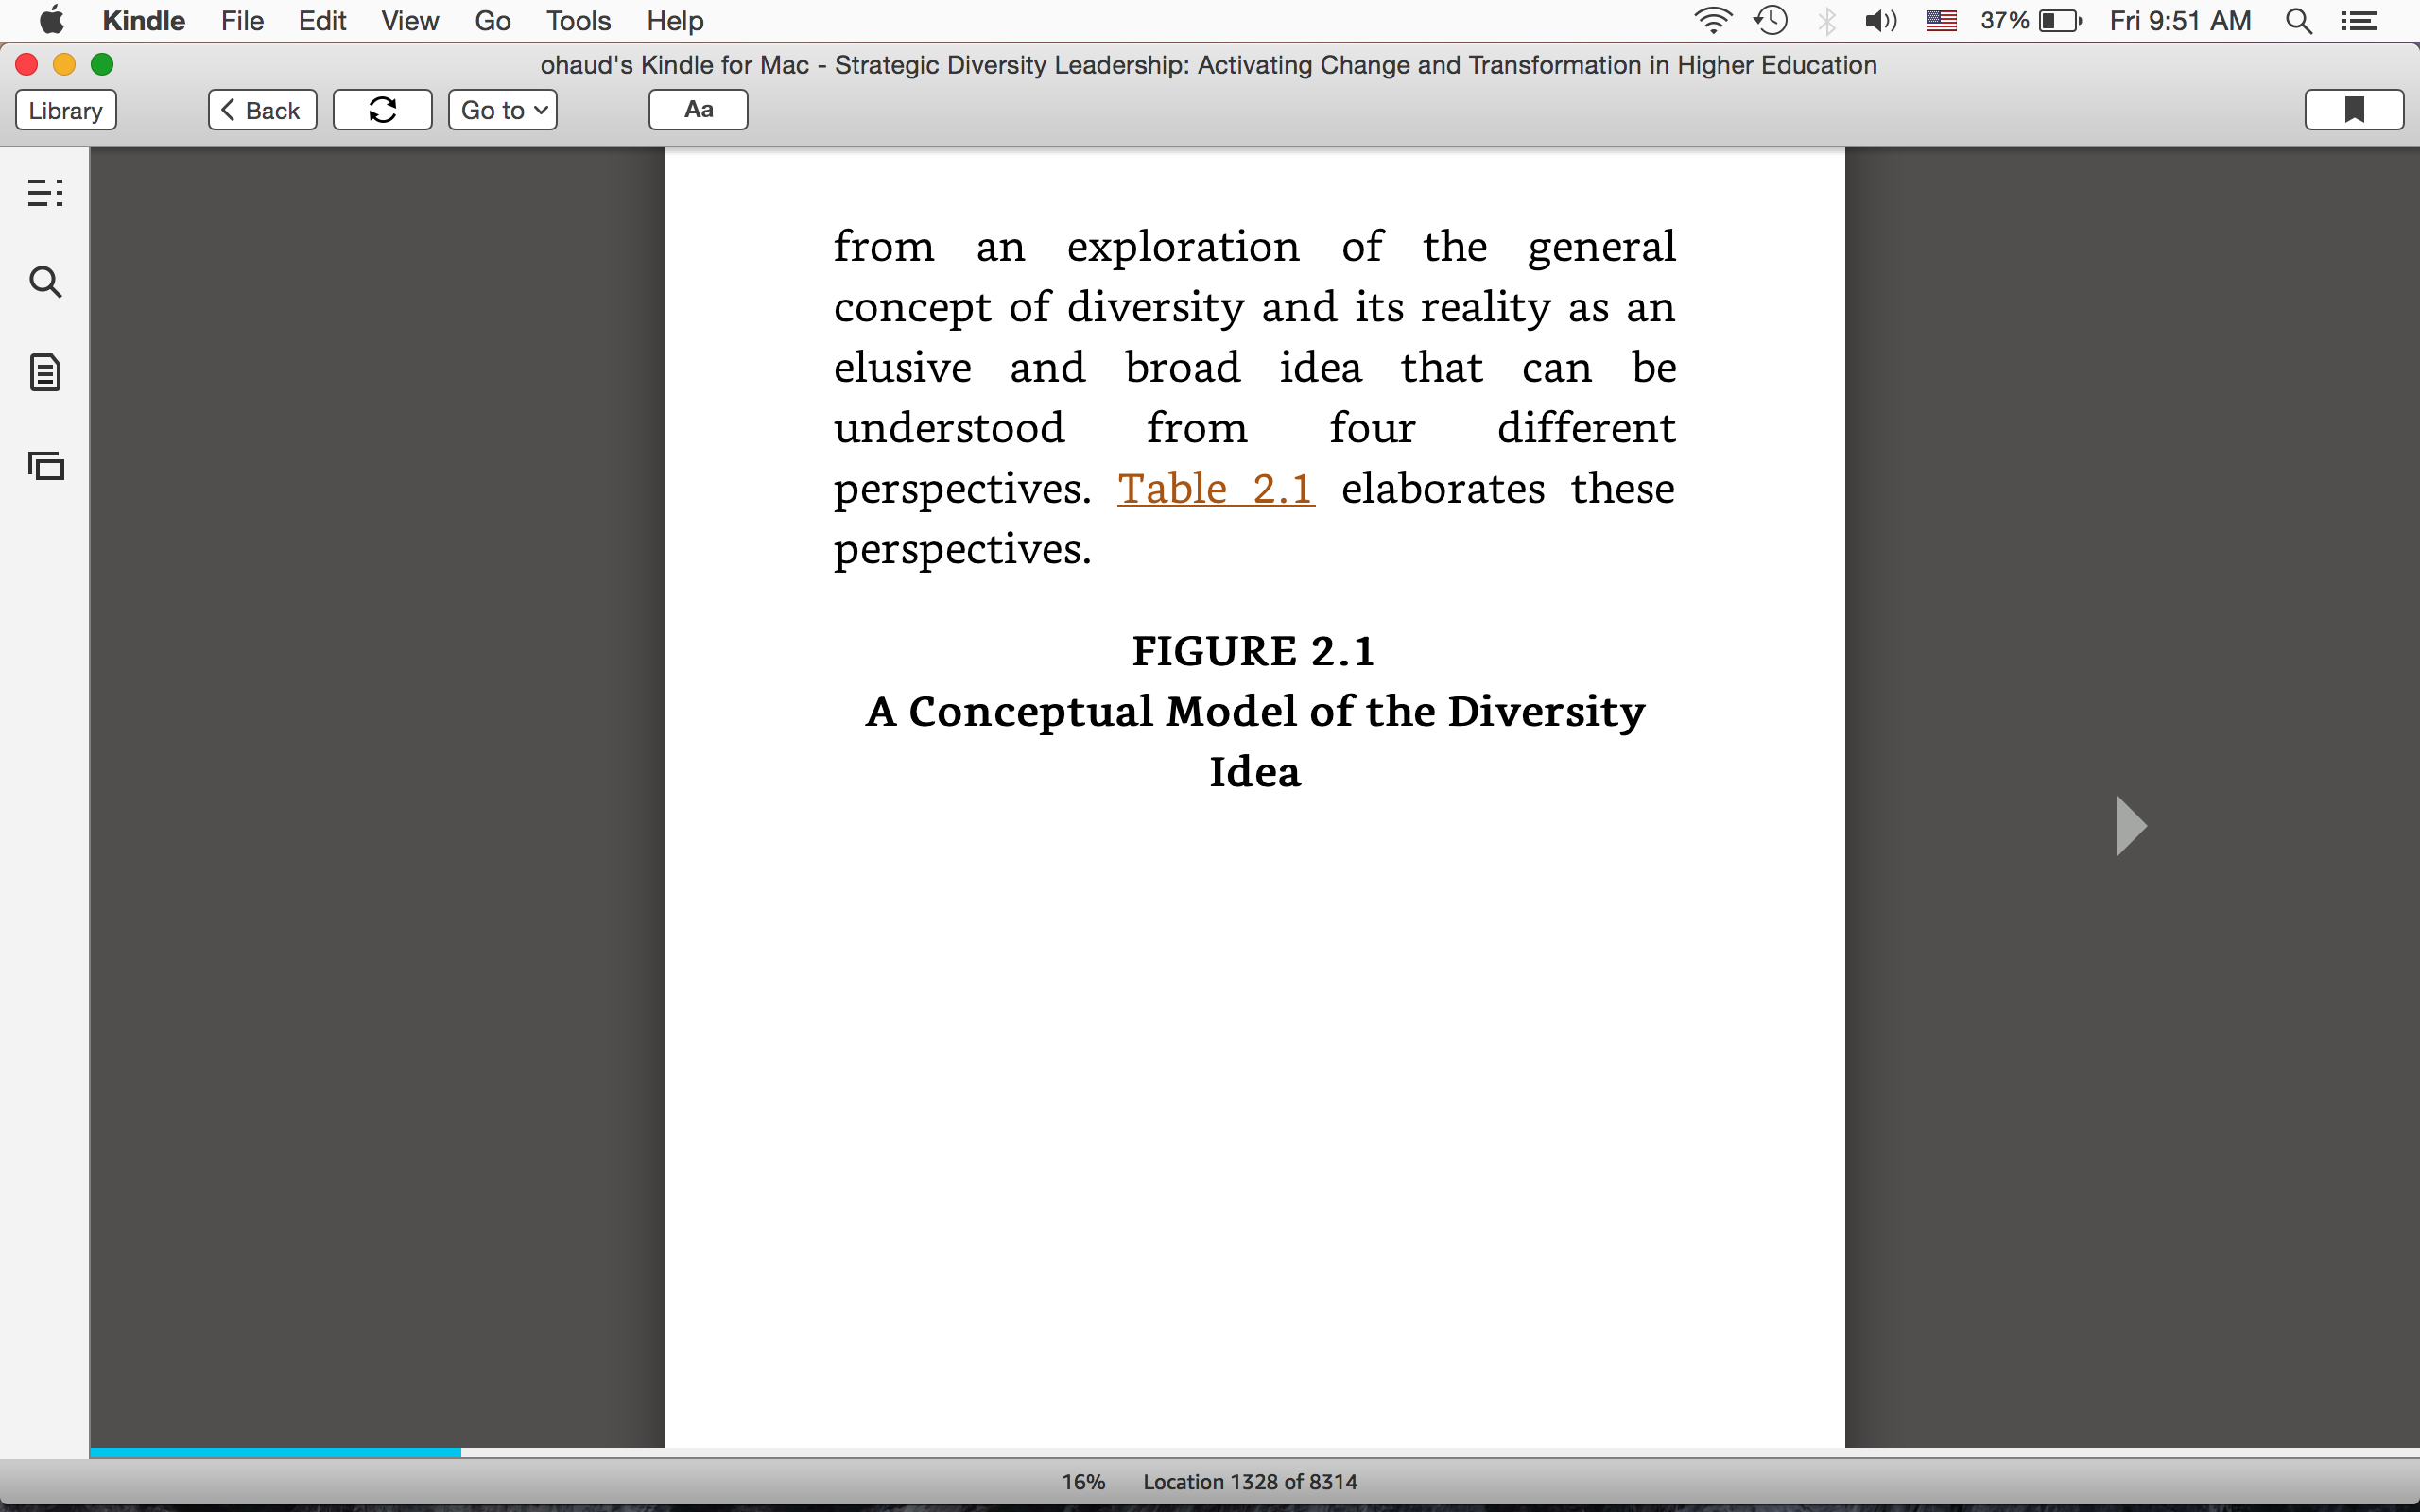Click the sync refresh button
Image resolution: width=2420 pixels, height=1512 pixels.
(x=382, y=110)
